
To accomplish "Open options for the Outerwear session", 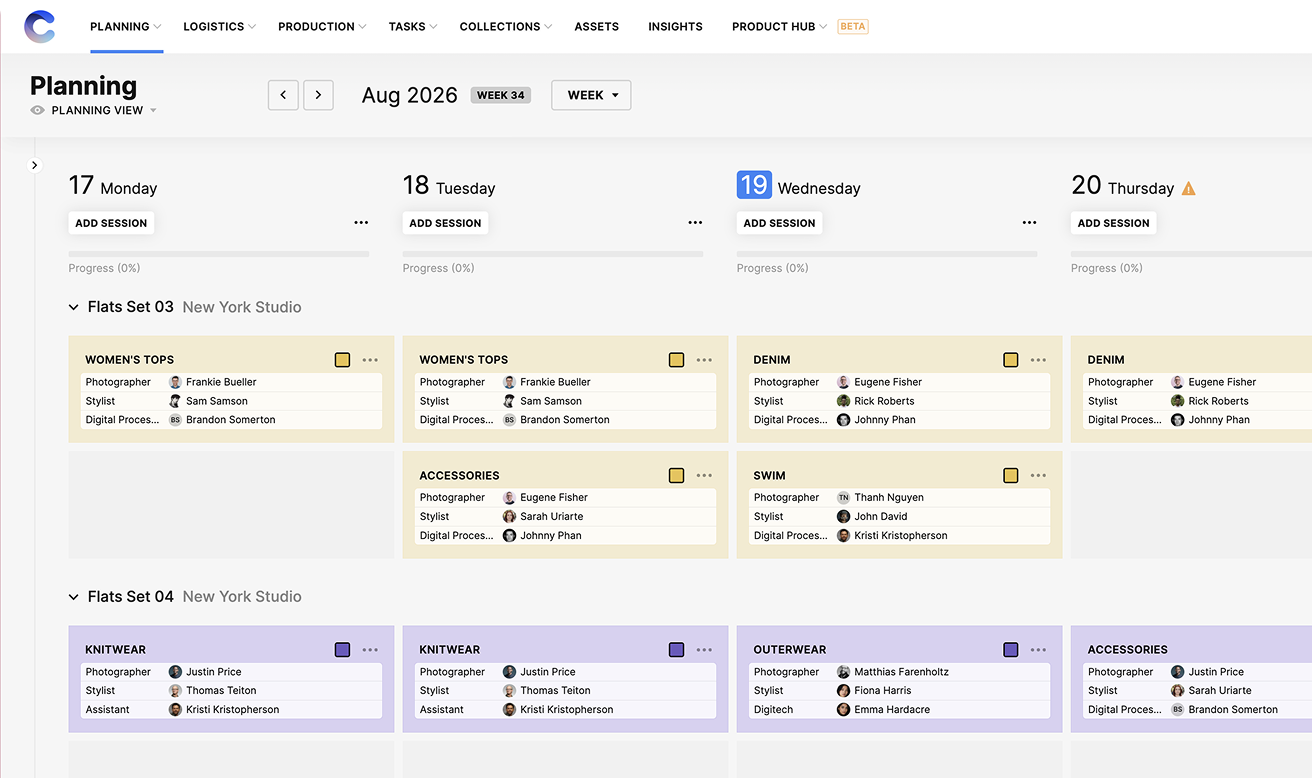I will pos(1038,650).
